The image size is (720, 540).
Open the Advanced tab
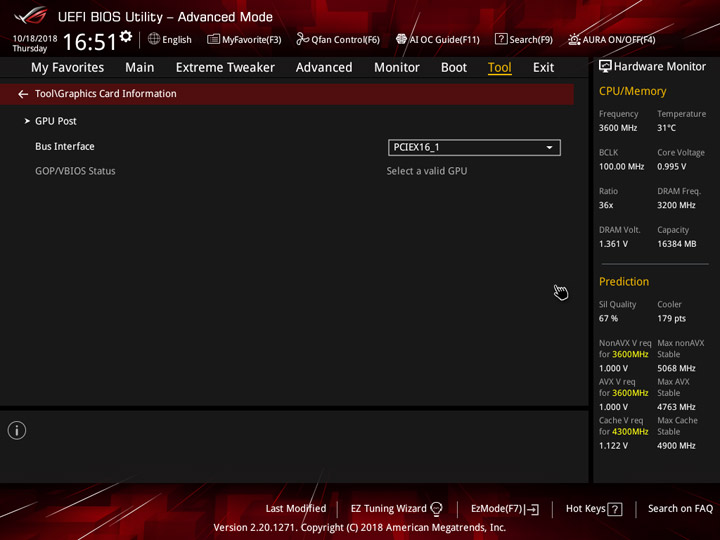[324, 68]
